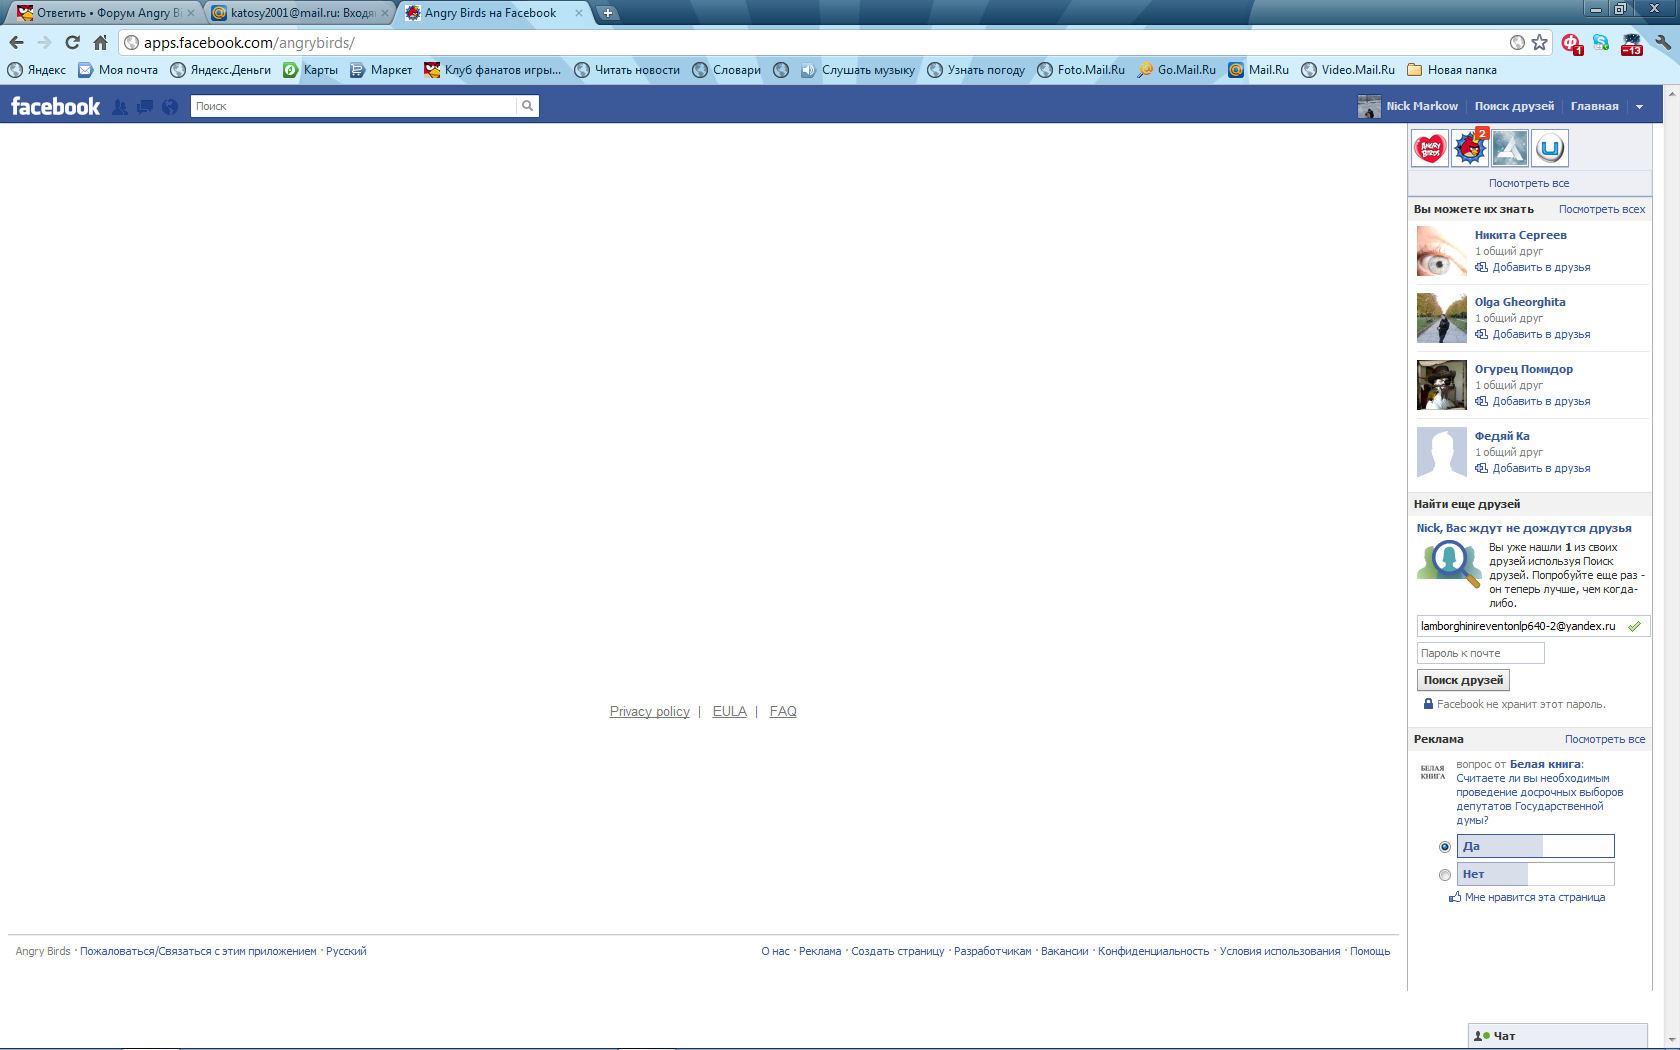
Task: Open the Skype browser extension icon
Action: [x=1601, y=43]
